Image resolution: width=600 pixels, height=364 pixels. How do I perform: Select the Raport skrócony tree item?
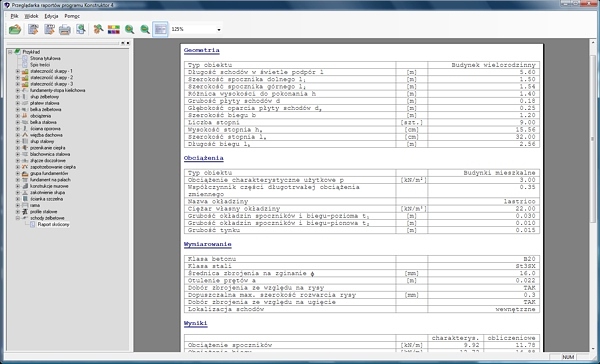click(54, 225)
